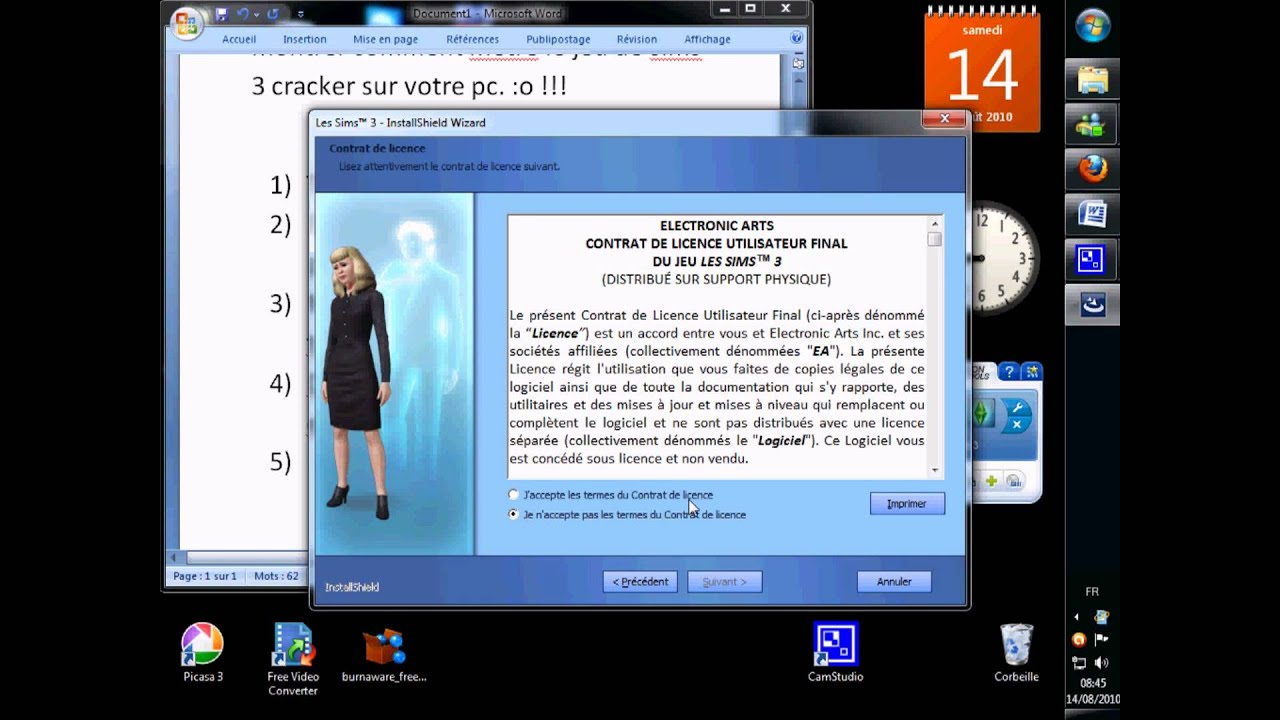Viewport: 1280px width, 720px height.
Task: Click the Redo icon in Word
Action: tap(273, 14)
